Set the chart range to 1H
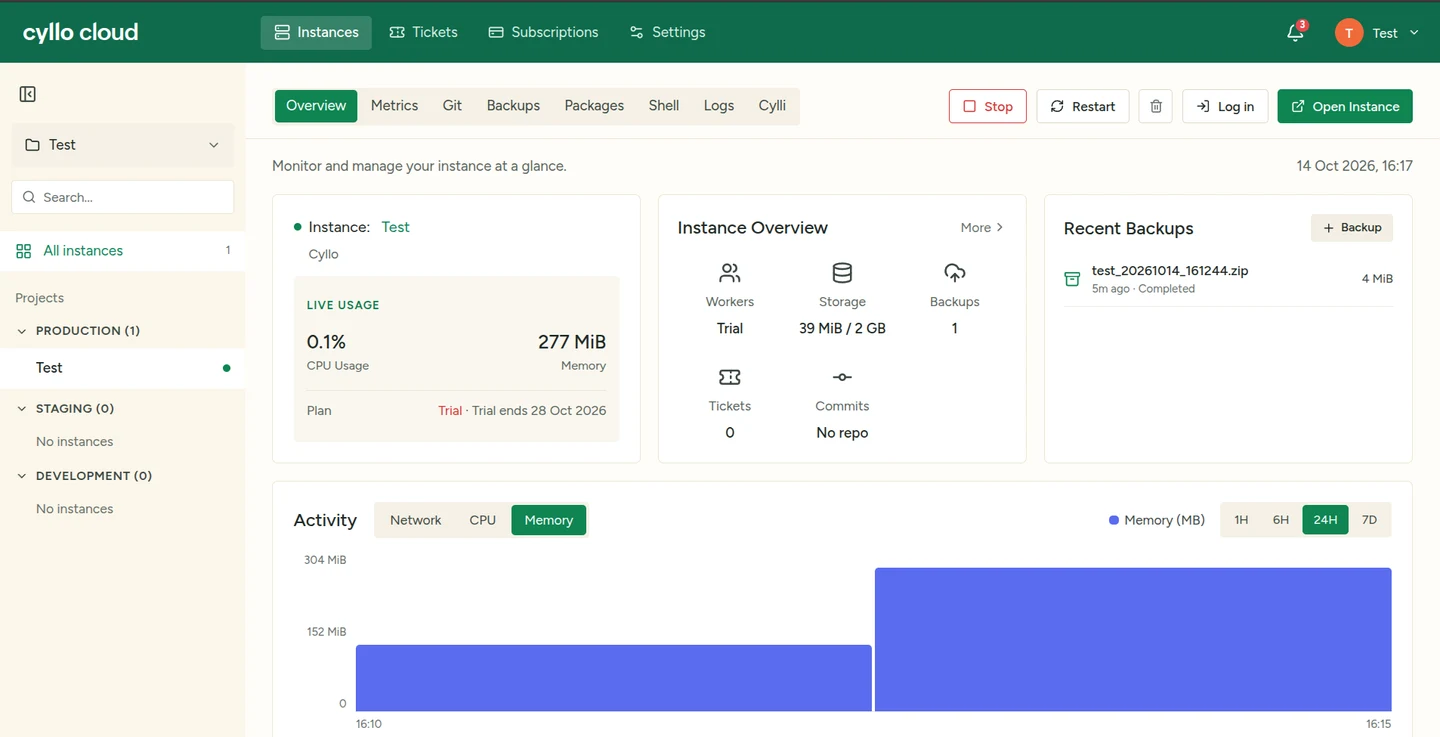1440x737 pixels. coord(1241,520)
